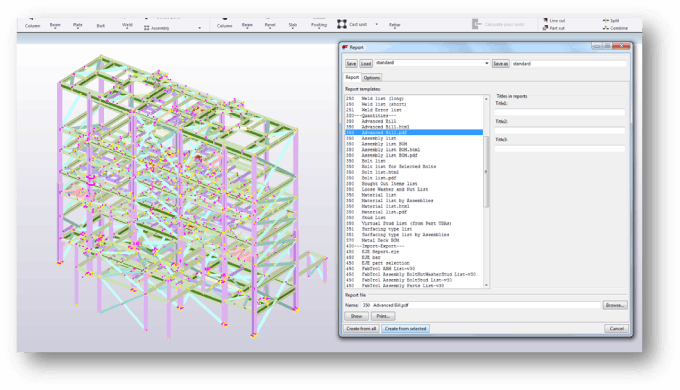Image resolution: width=680 pixels, height=390 pixels.
Task: Click the report file Name field
Action: (x=481, y=305)
